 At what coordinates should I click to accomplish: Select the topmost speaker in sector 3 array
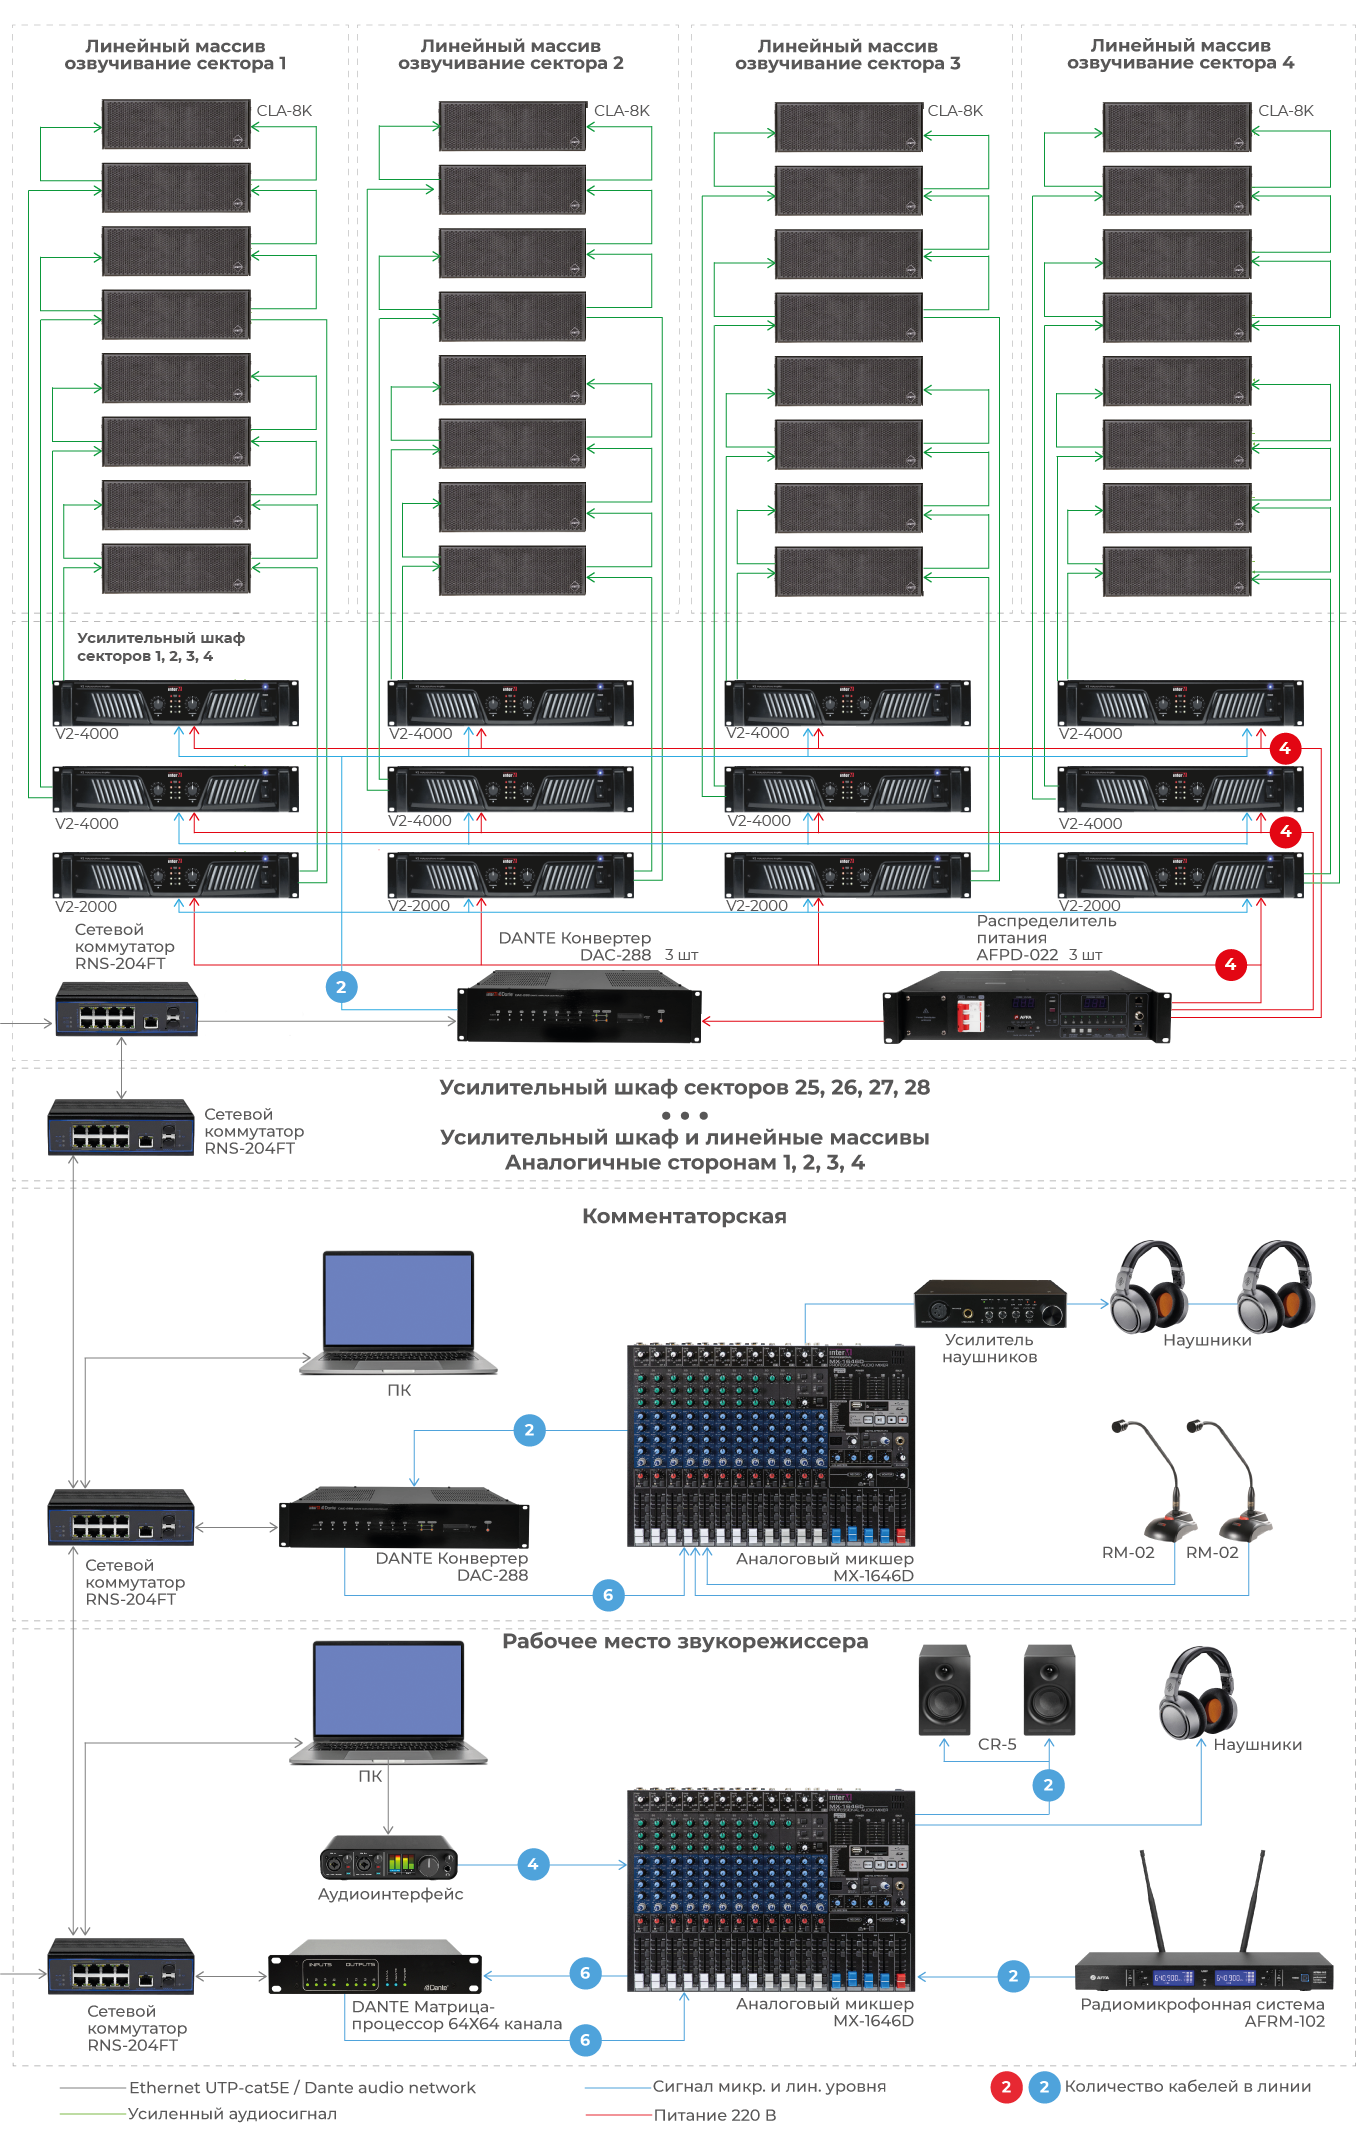(848, 127)
